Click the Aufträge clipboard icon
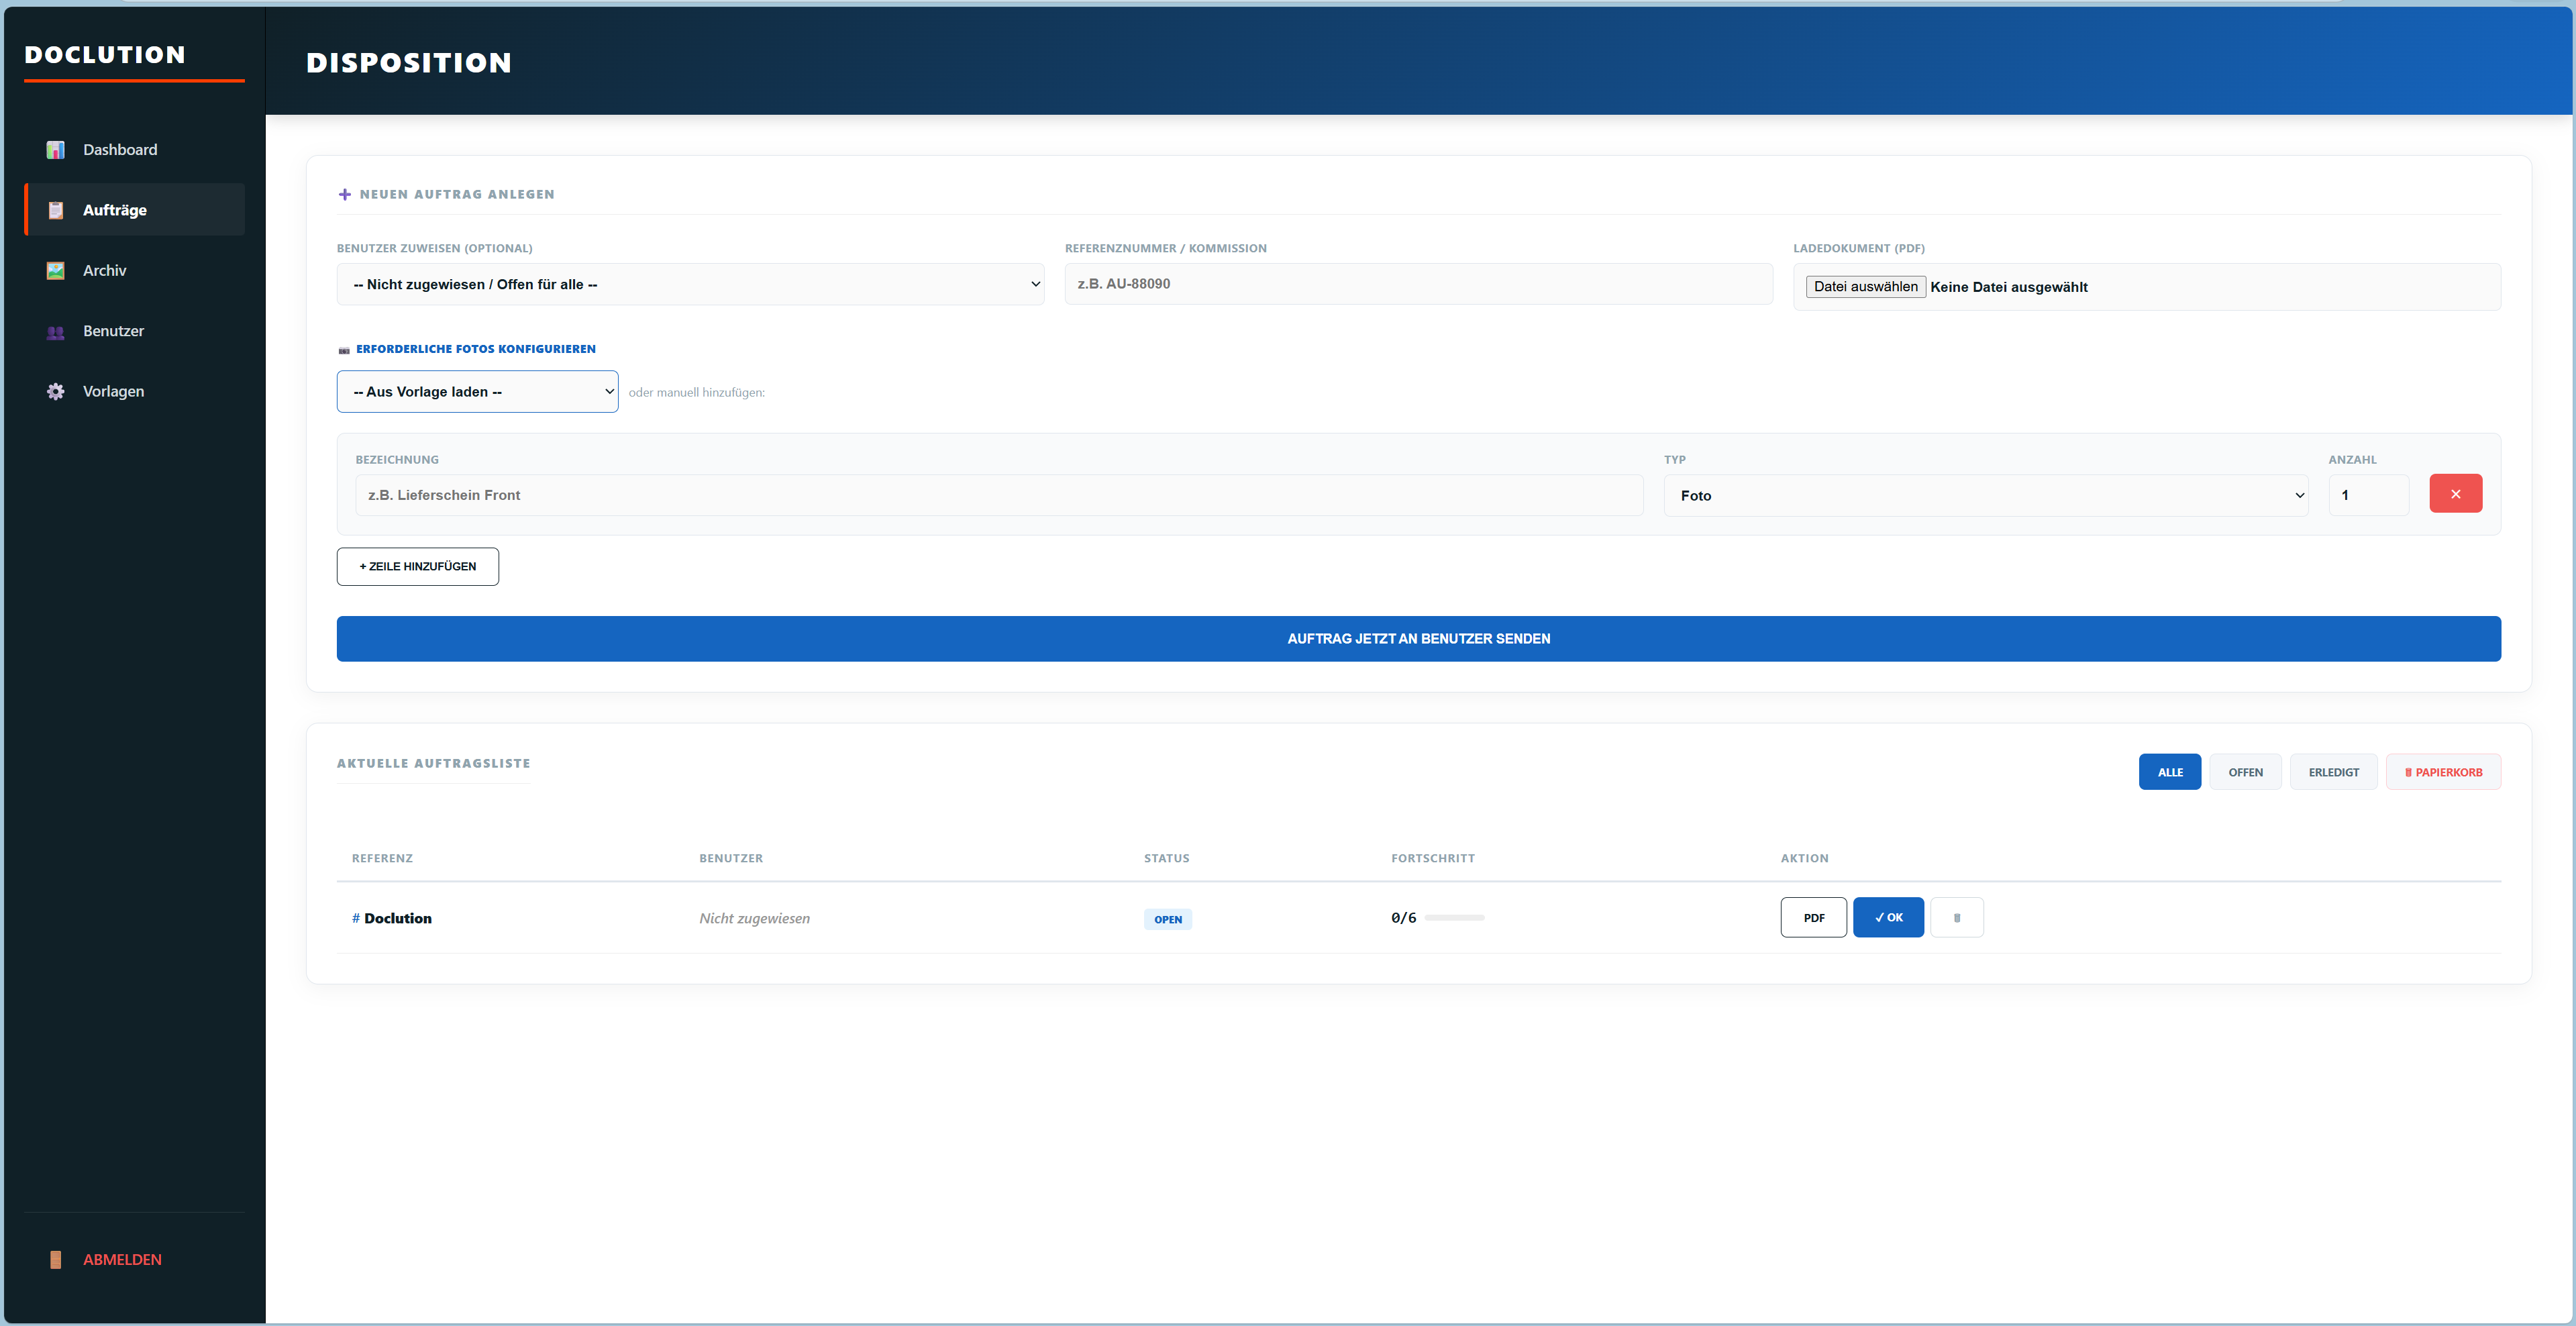This screenshot has width=2576, height=1326. 56,210
